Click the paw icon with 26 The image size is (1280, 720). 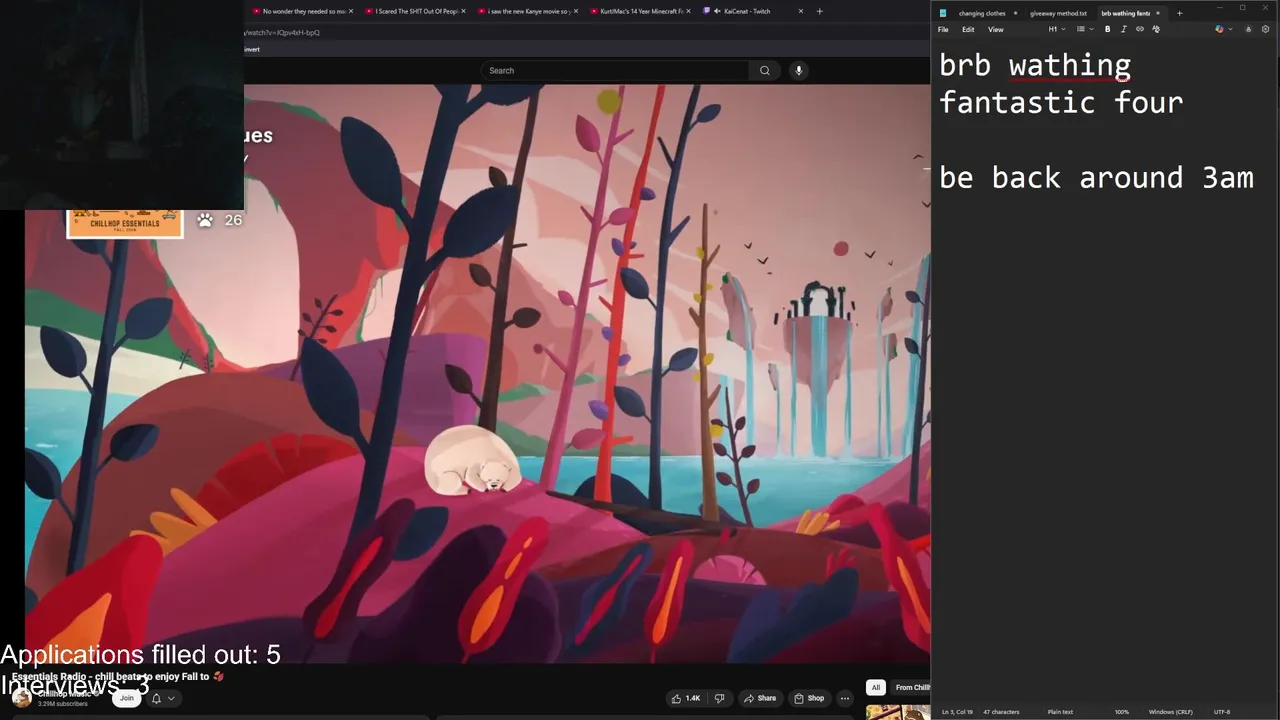[x=205, y=220]
